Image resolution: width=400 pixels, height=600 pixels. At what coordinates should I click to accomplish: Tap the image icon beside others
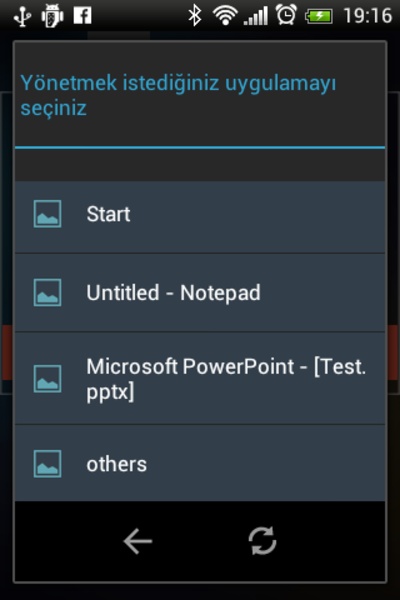click(47, 464)
